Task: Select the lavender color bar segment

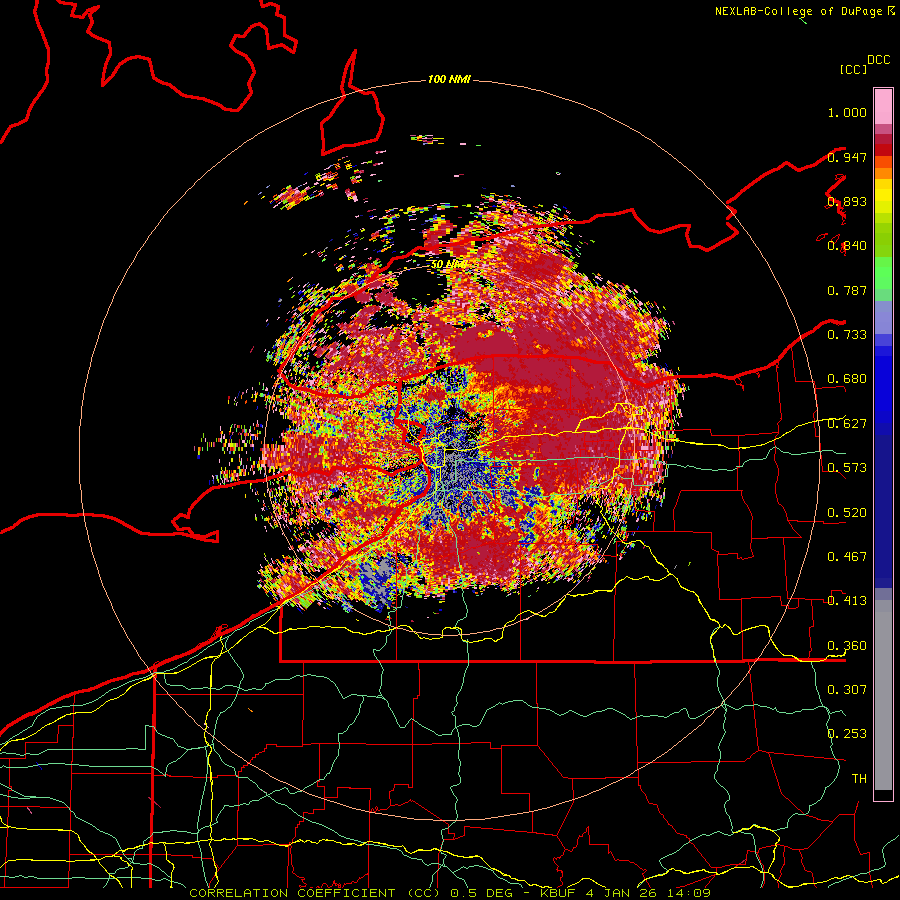Action: pyautogui.click(x=883, y=317)
